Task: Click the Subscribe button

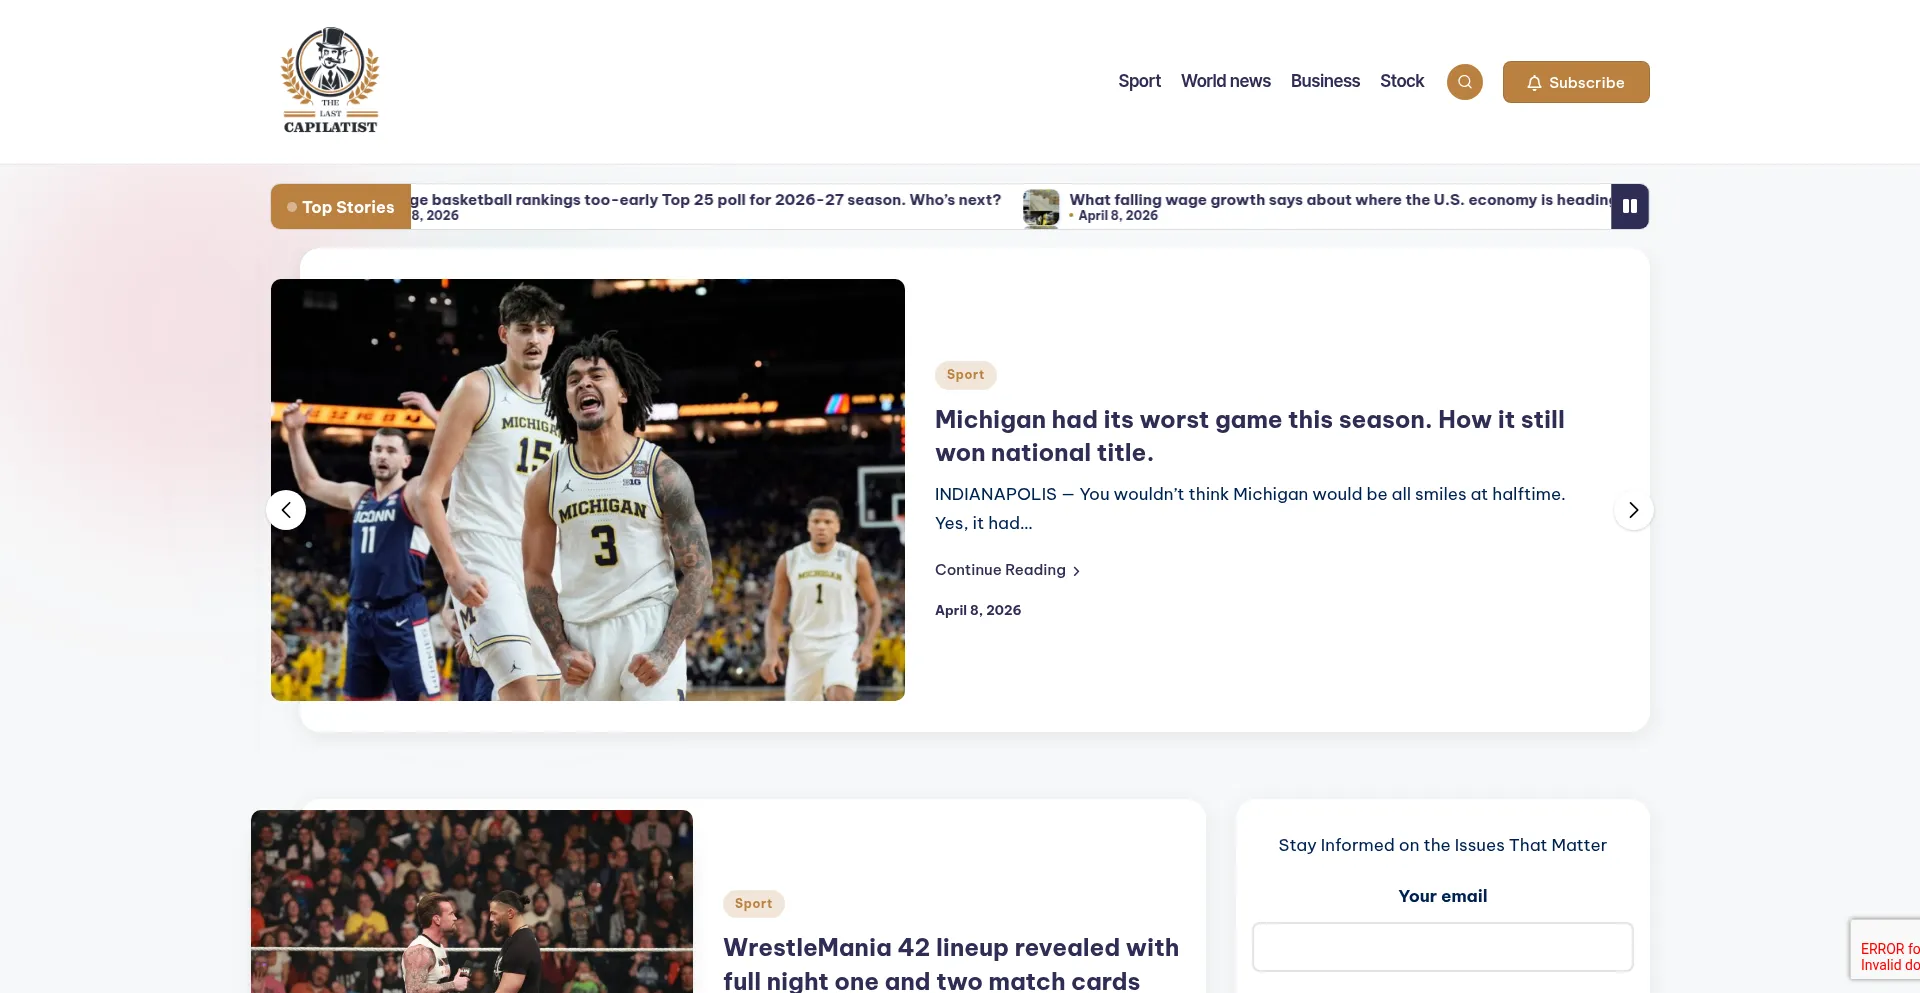Action: tap(1576, 82)
